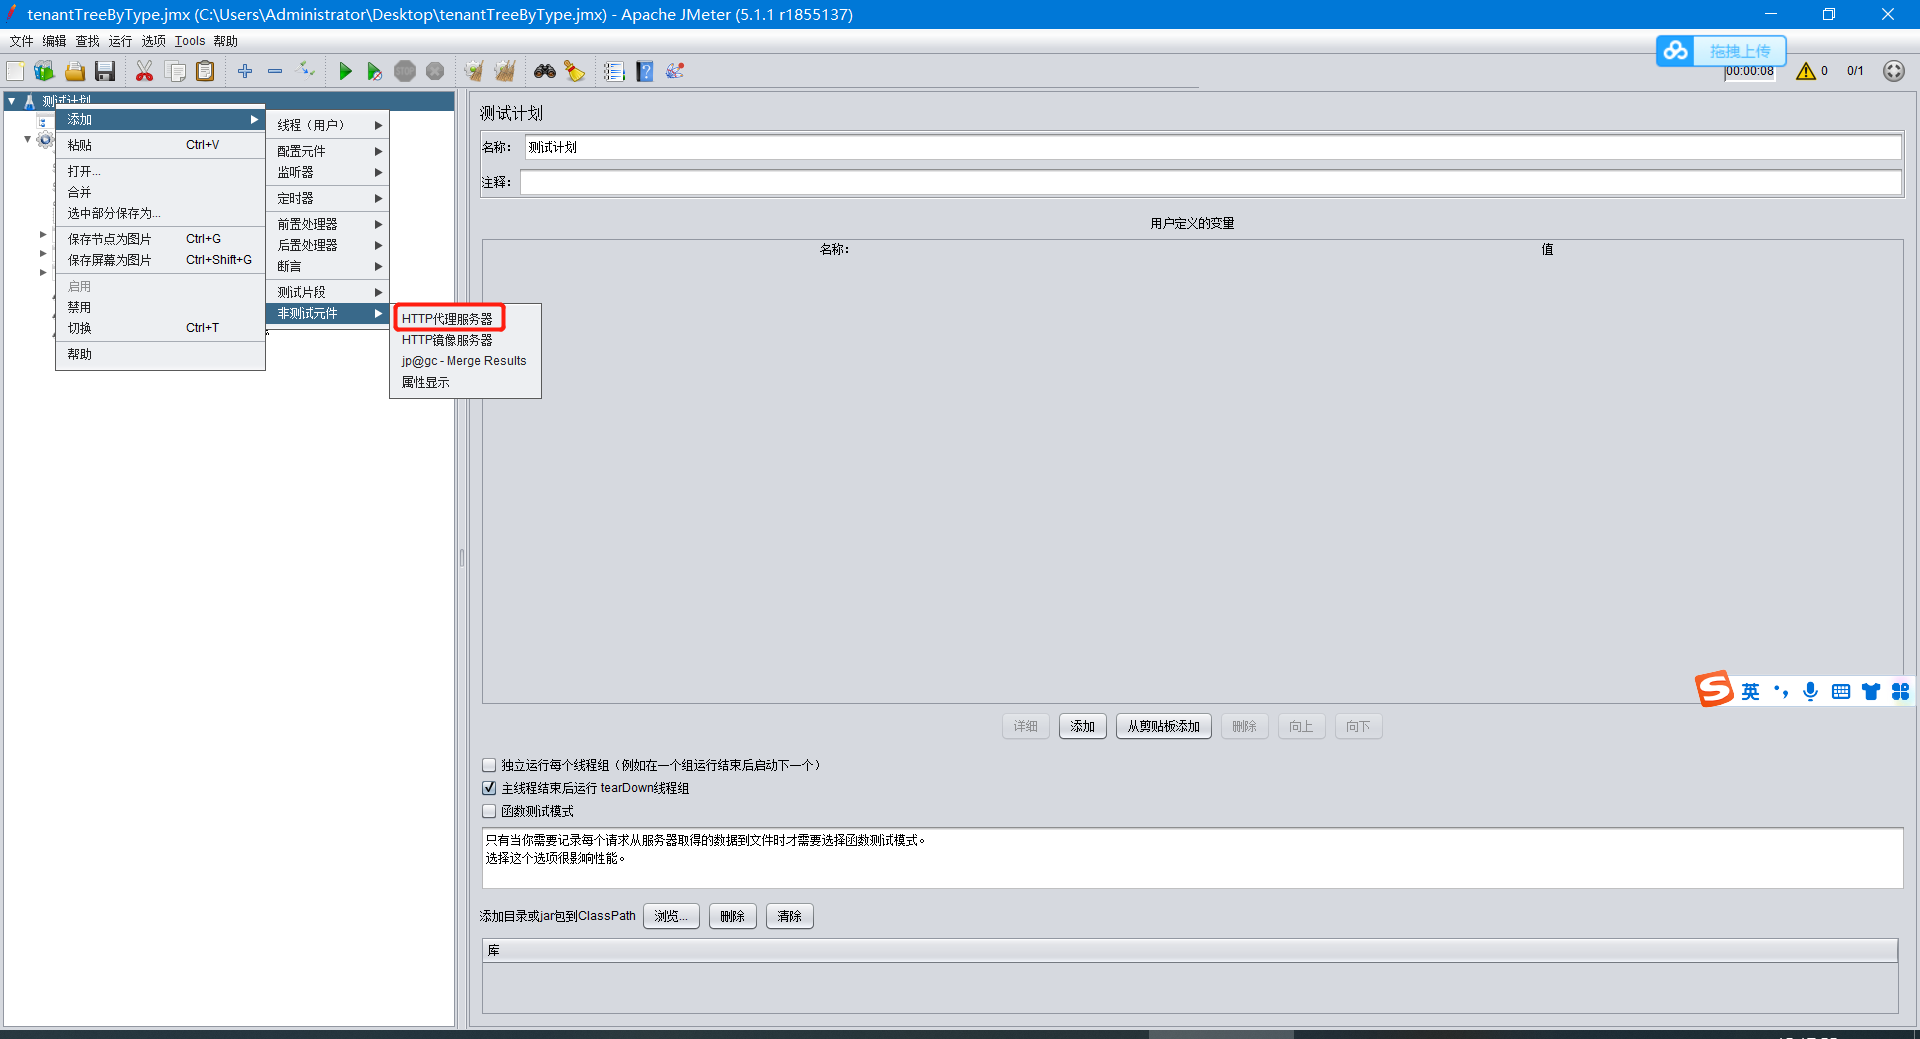Click the 值 column header

tap(1547, 249)
